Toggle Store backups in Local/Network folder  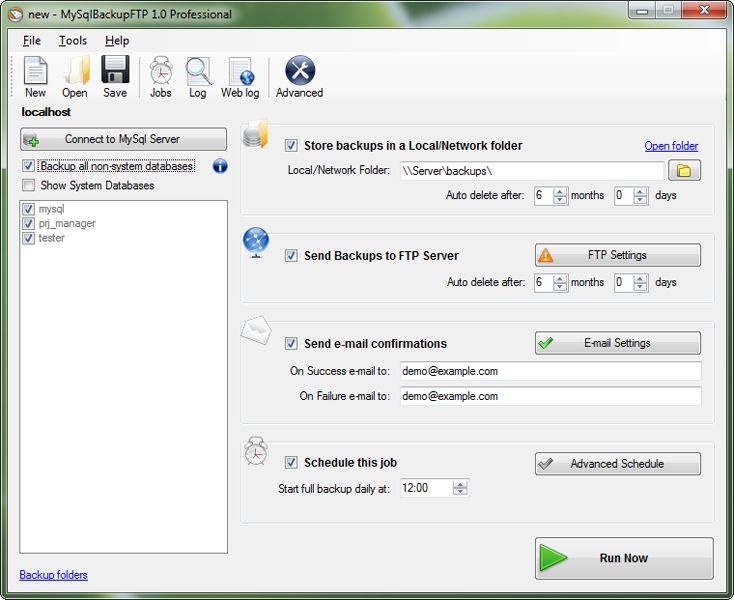click(291, 146)
